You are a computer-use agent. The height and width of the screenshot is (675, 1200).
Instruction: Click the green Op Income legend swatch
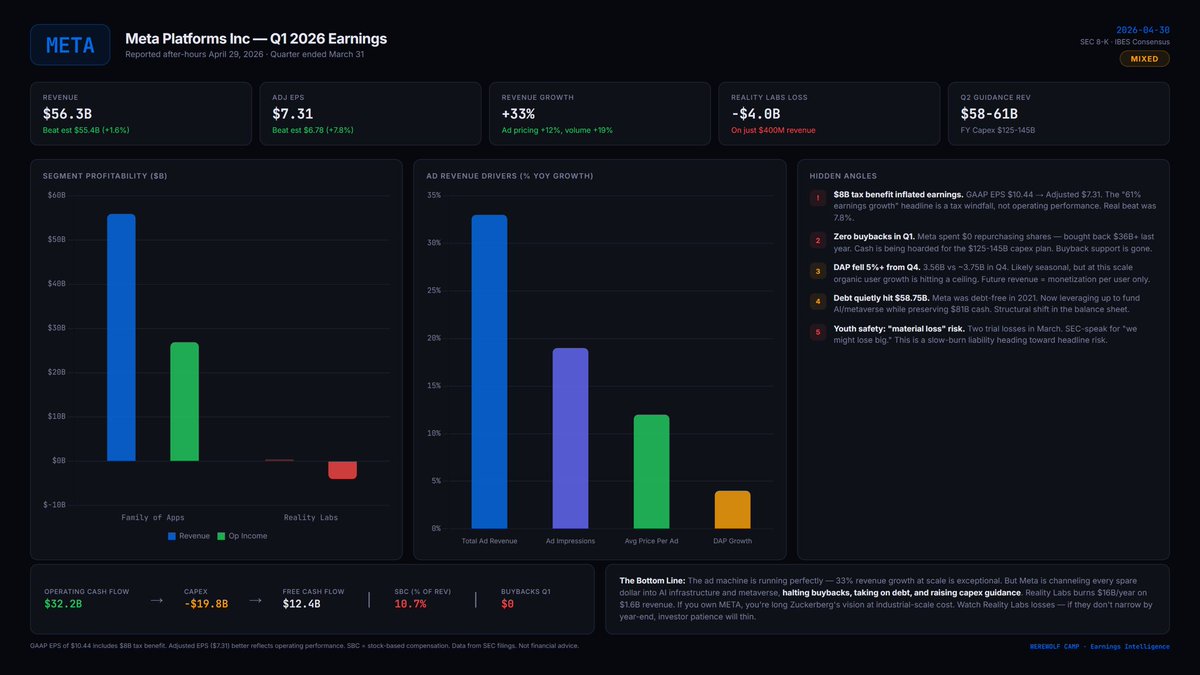pos(222,536)
